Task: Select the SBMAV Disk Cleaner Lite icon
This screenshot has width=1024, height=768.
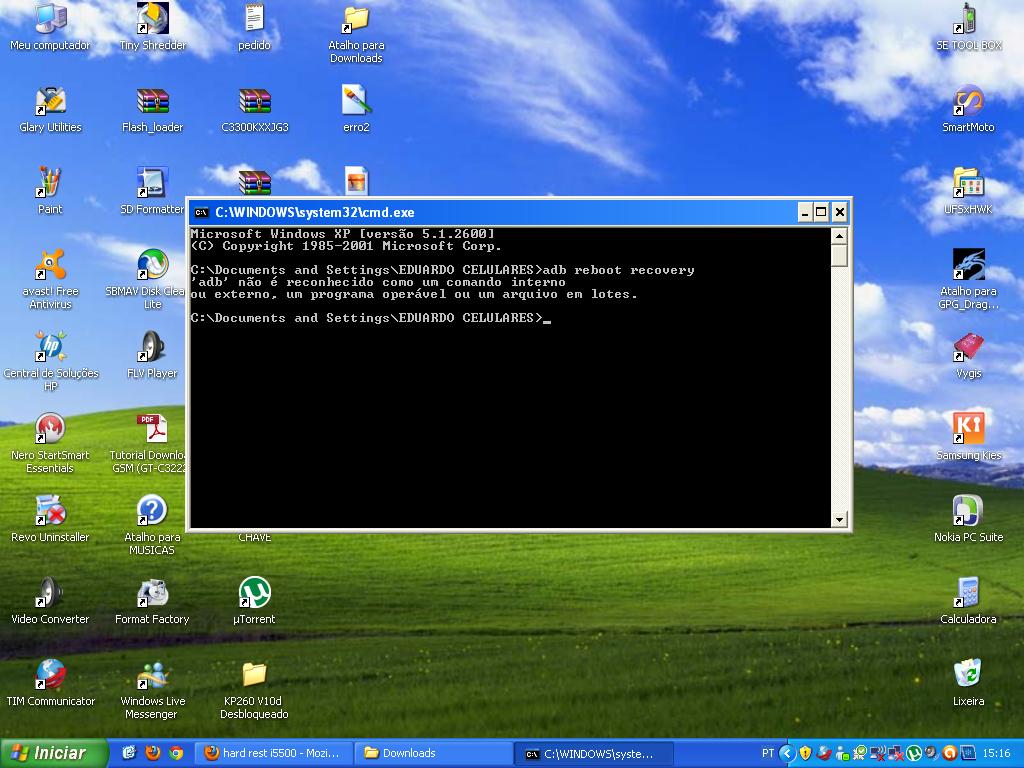Action: click(x=145, y=279)
